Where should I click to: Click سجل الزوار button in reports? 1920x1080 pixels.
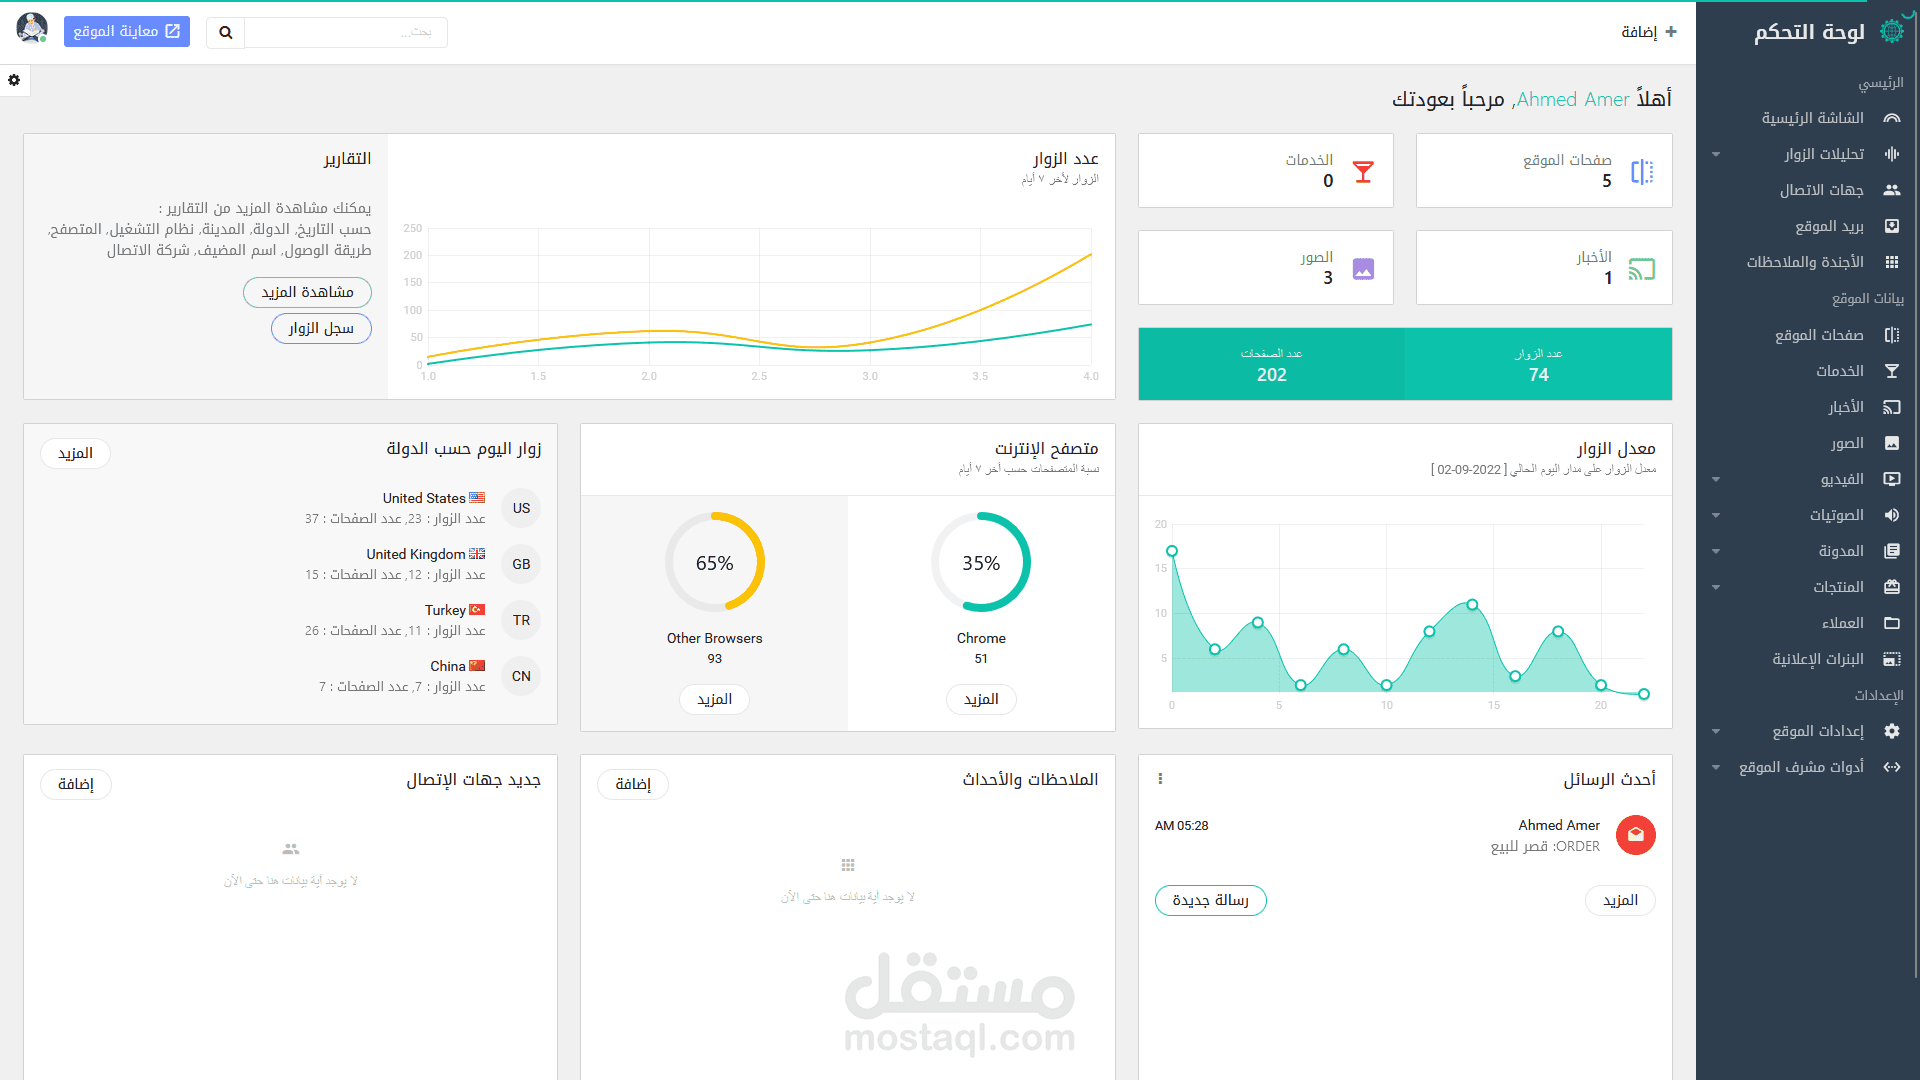tap(321, 328)
